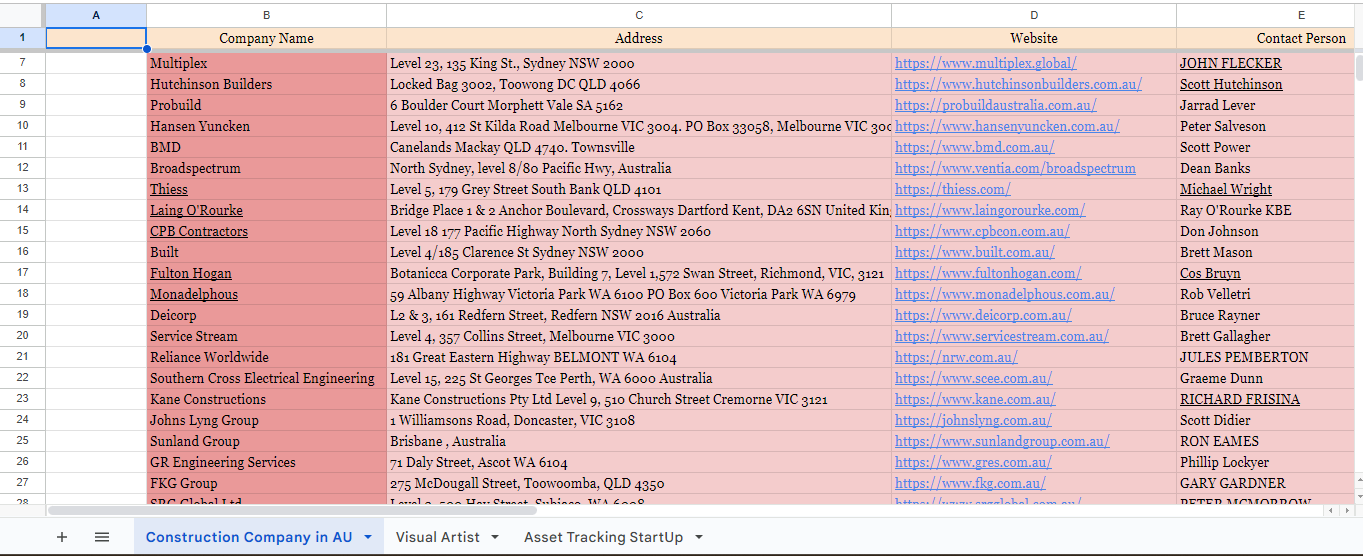The height and width of the screenshot is (556, 1363).
Task: Open Construction Company in AU tab dropdown arrow
Action: [368, 537]
